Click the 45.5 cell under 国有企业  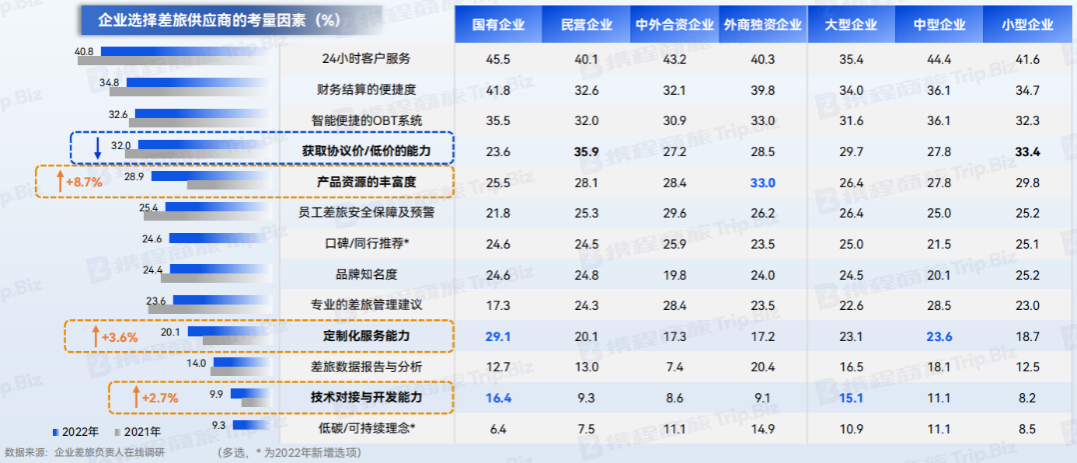tap(498, 59)
